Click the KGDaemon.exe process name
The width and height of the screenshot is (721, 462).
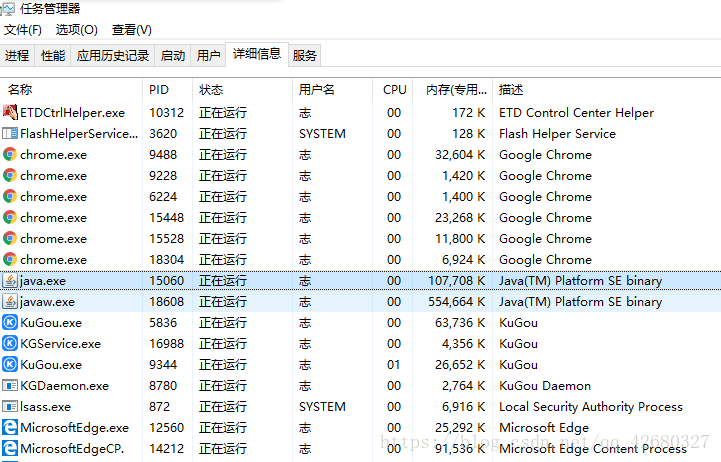coord(64,386)
